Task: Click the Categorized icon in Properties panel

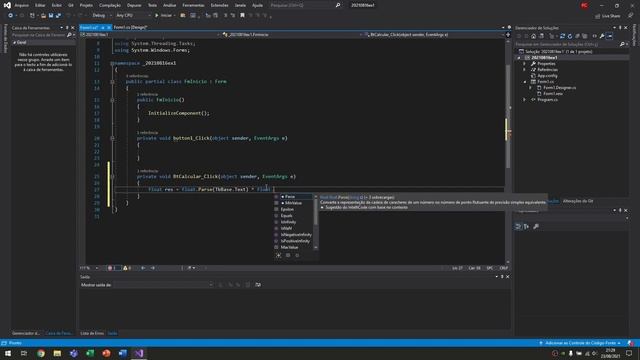Action: (x=518, y=227)
